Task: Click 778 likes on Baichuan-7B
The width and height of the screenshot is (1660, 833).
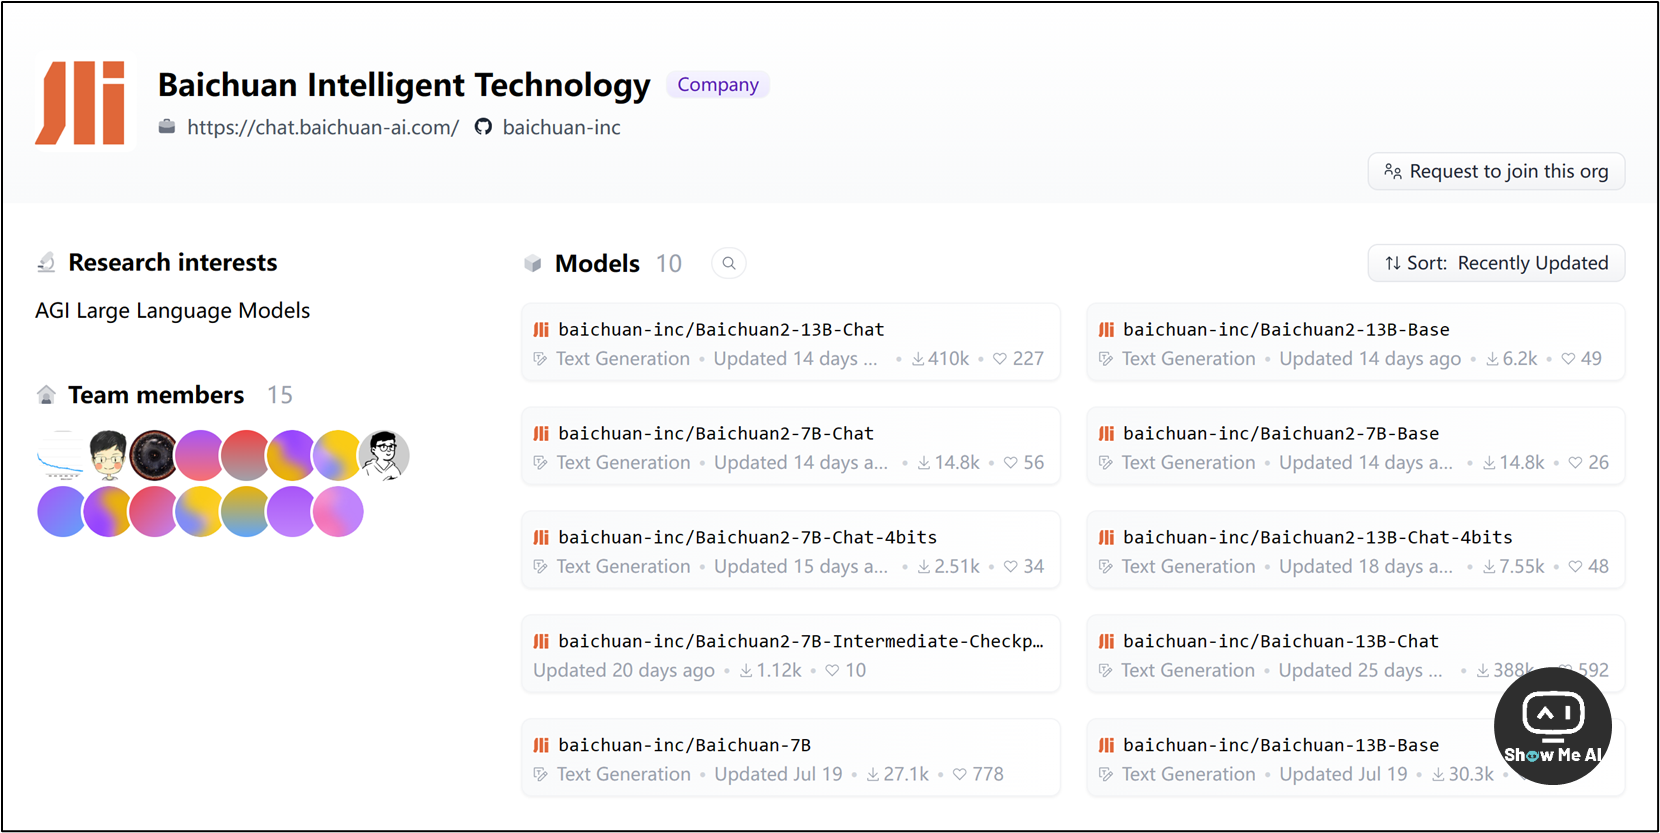Action: coord(988,775)
